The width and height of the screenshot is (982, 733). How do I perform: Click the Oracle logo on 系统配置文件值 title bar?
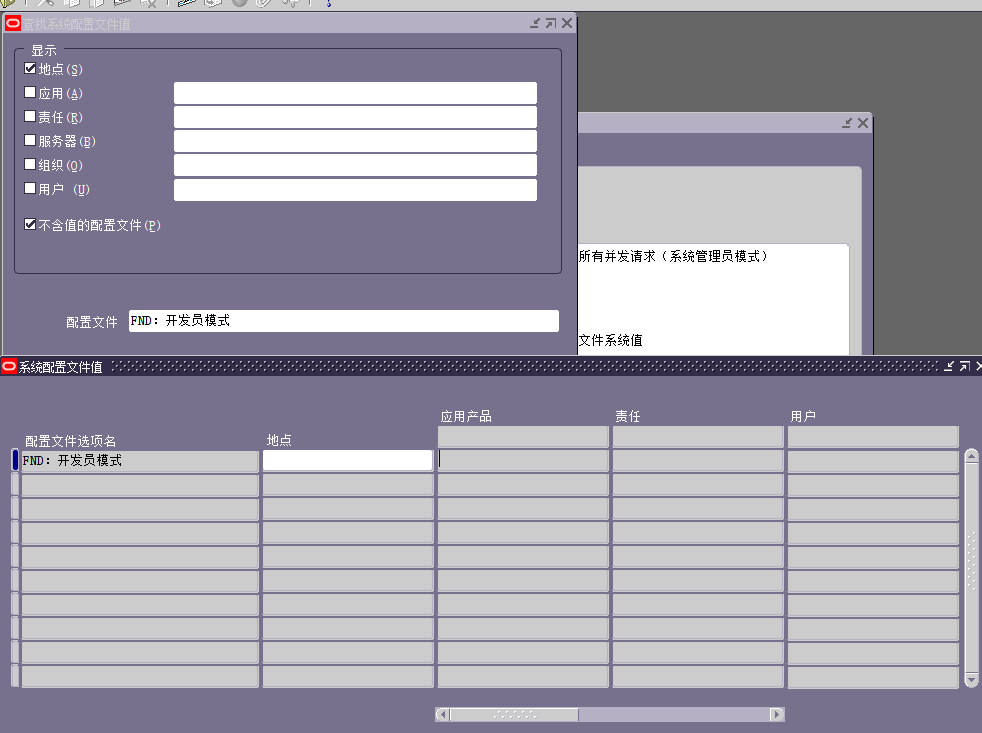(x=9, y=366)
